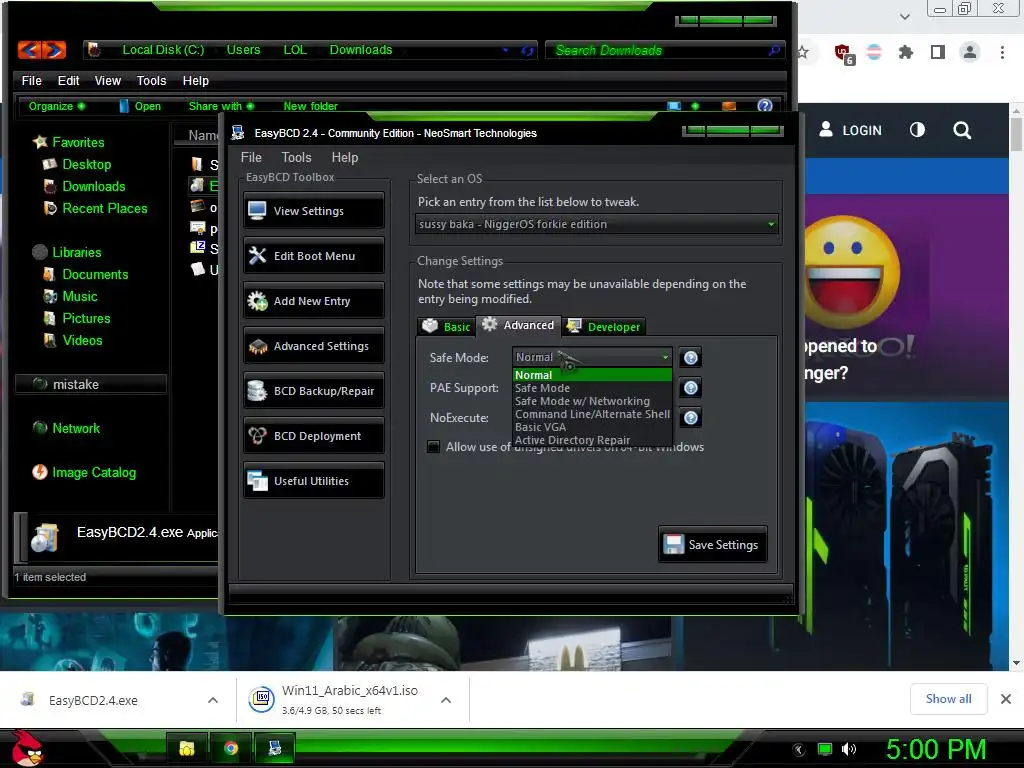1024x768 pixels.
Task: Click Search Downloads input field
Action: (x=663, y=50)
